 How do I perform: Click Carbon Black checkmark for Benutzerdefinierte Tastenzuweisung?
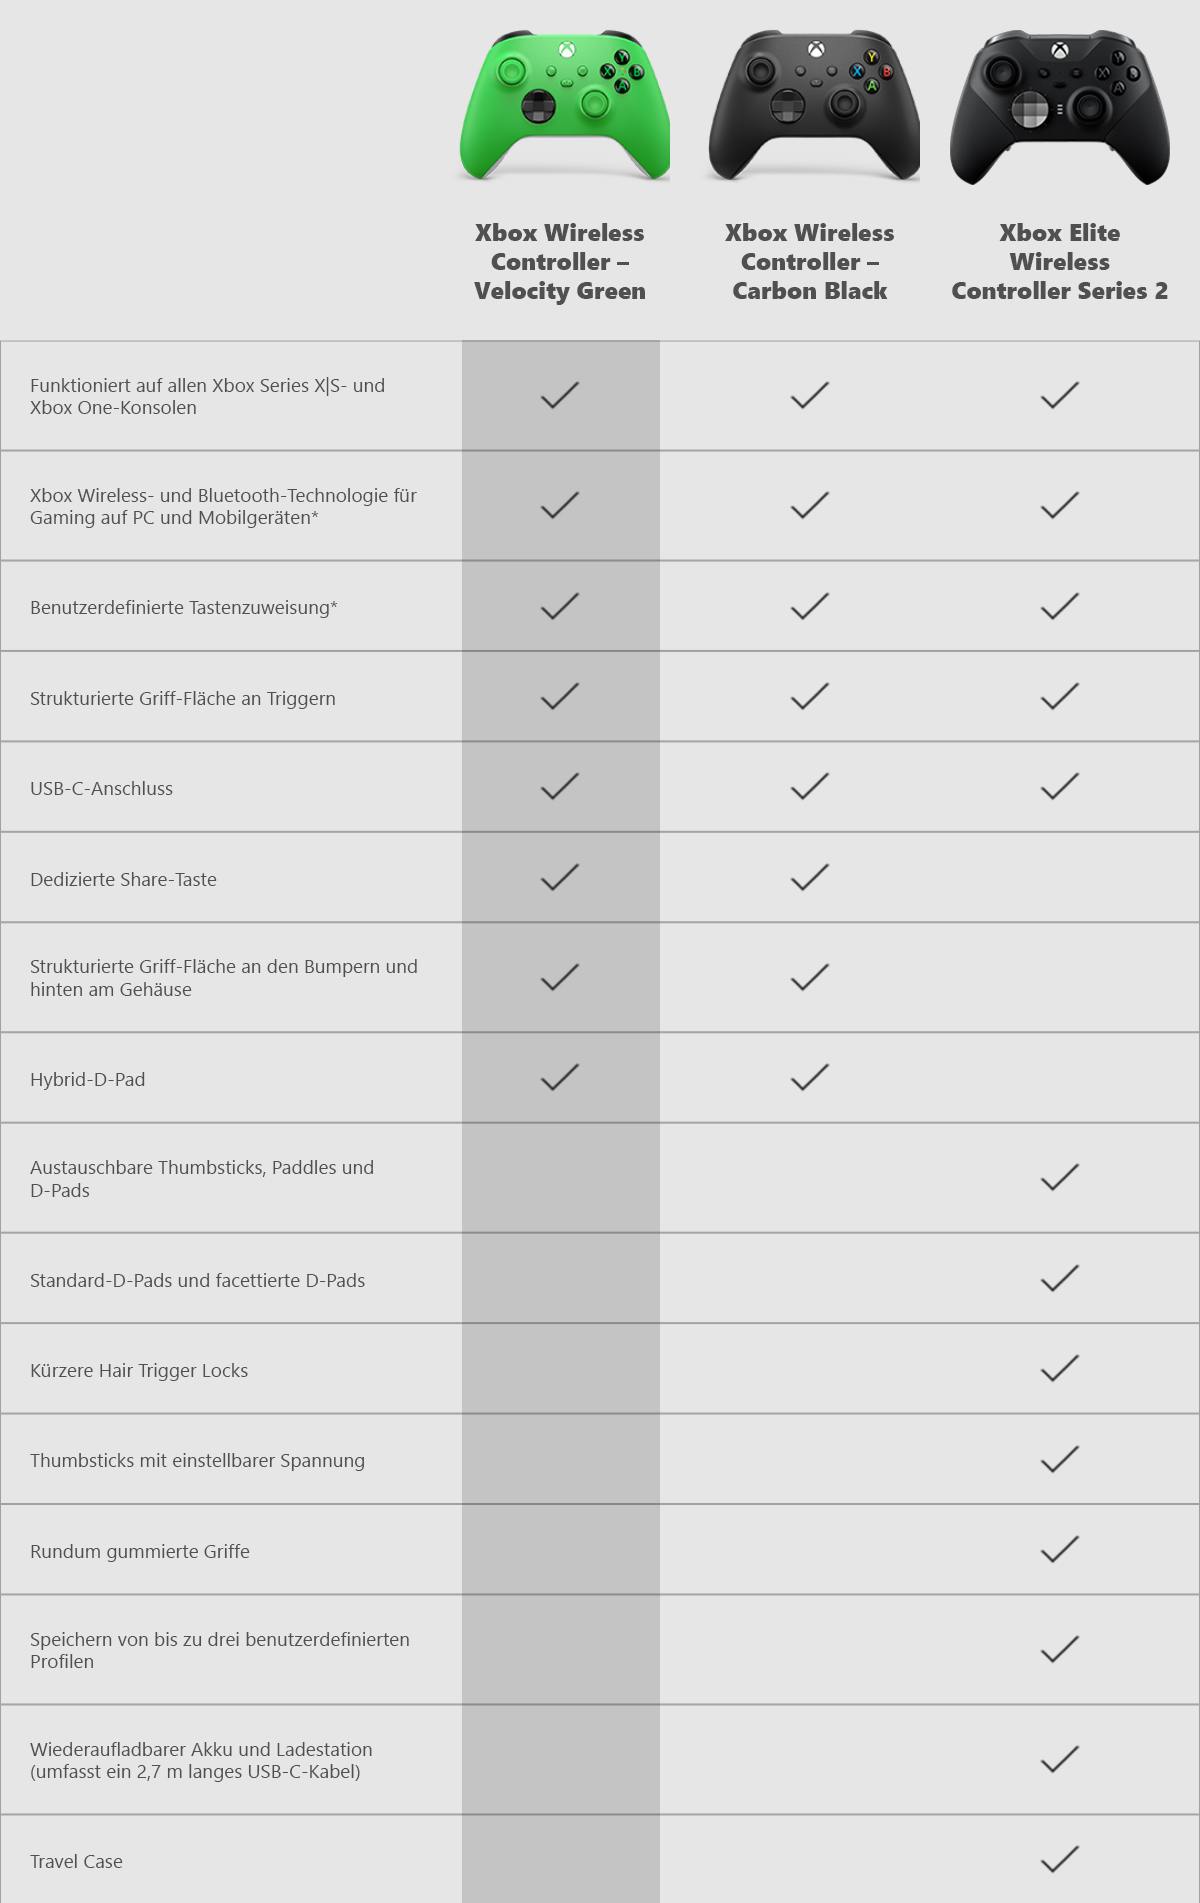click(x=810, y=607)
